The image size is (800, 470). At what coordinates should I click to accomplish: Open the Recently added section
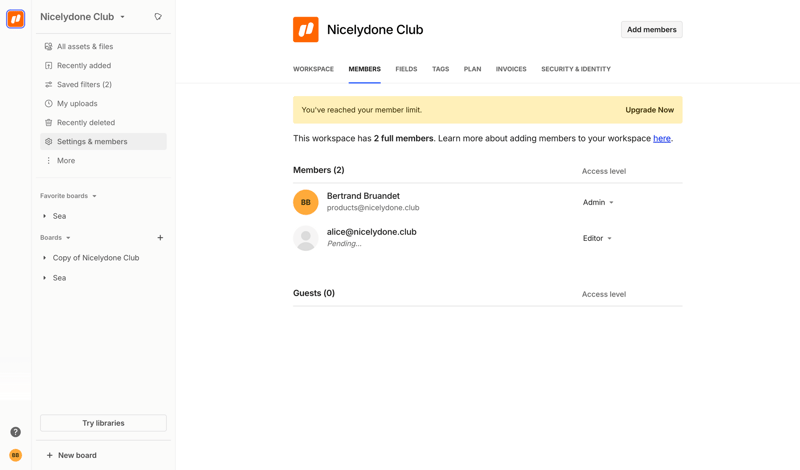pos(83,66)
